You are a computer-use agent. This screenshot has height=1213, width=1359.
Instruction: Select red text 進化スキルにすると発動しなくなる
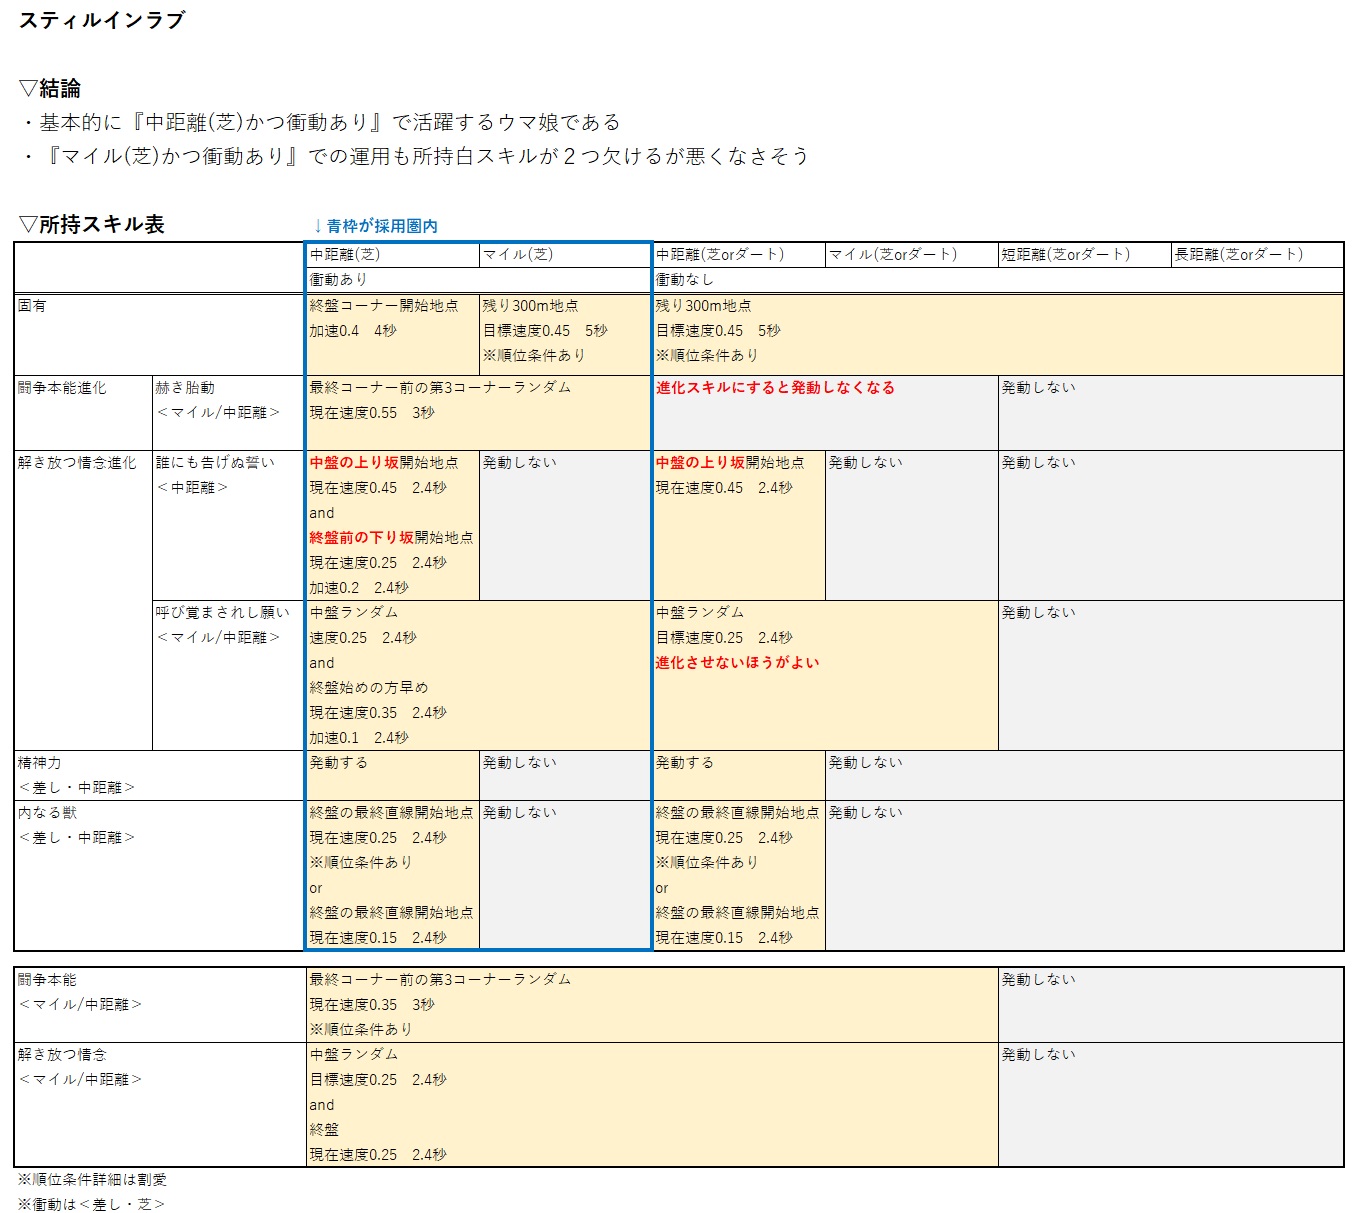tap(775, 387)
